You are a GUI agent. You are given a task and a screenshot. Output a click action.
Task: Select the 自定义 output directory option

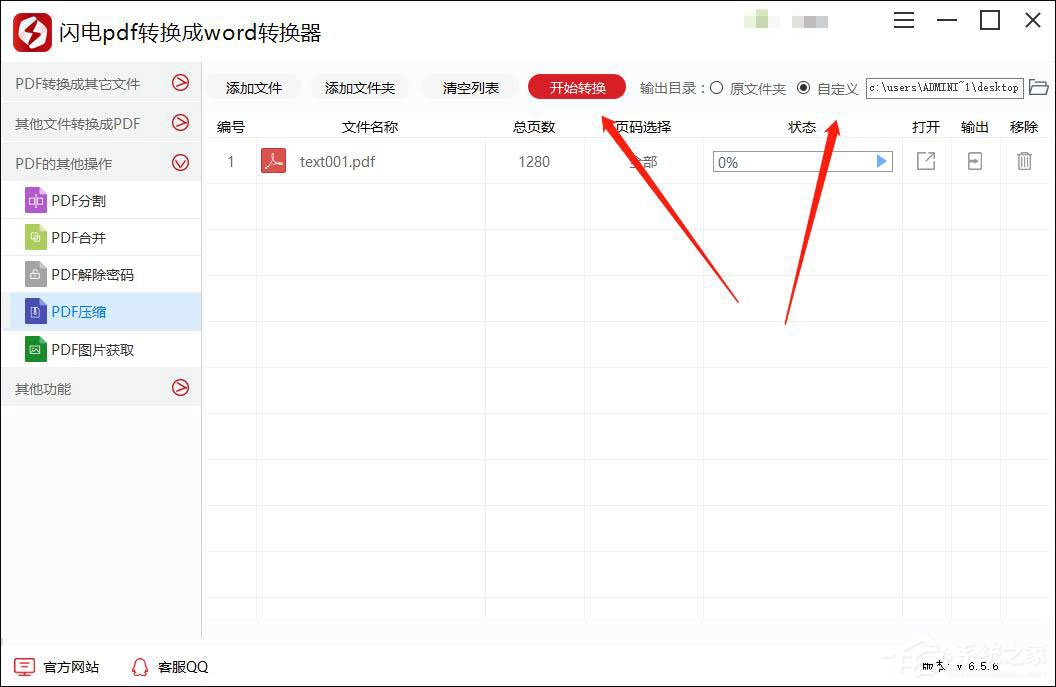click(804, 88)
